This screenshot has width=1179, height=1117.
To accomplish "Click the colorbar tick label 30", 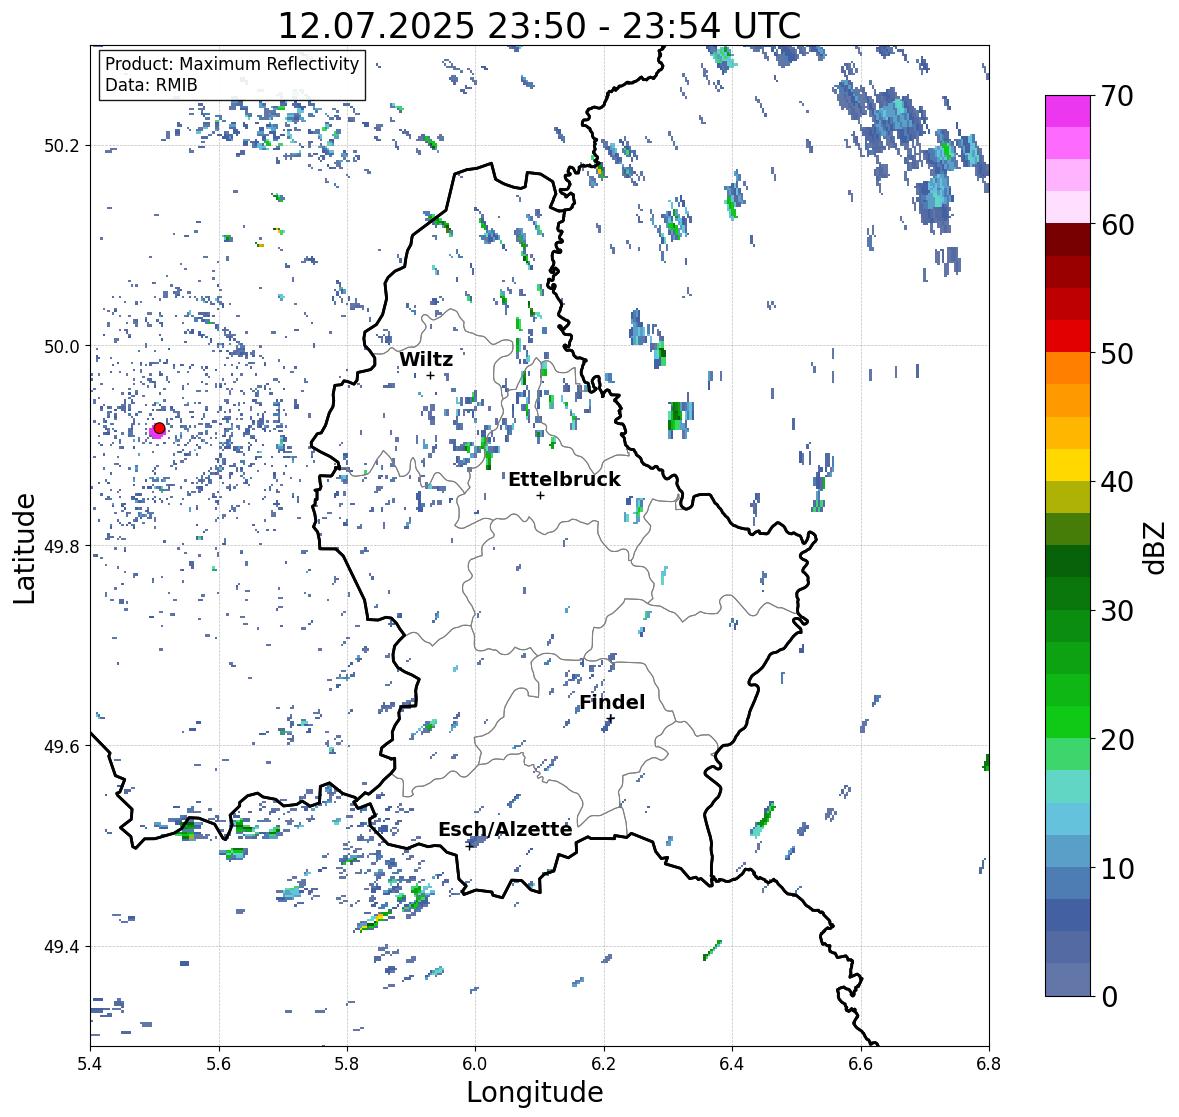I will (1117, 610).
